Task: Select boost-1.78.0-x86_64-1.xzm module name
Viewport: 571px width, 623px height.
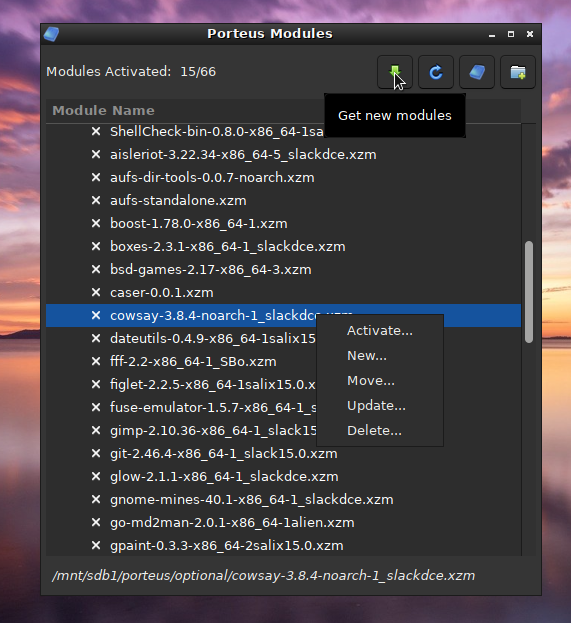Action: (199, 224)
